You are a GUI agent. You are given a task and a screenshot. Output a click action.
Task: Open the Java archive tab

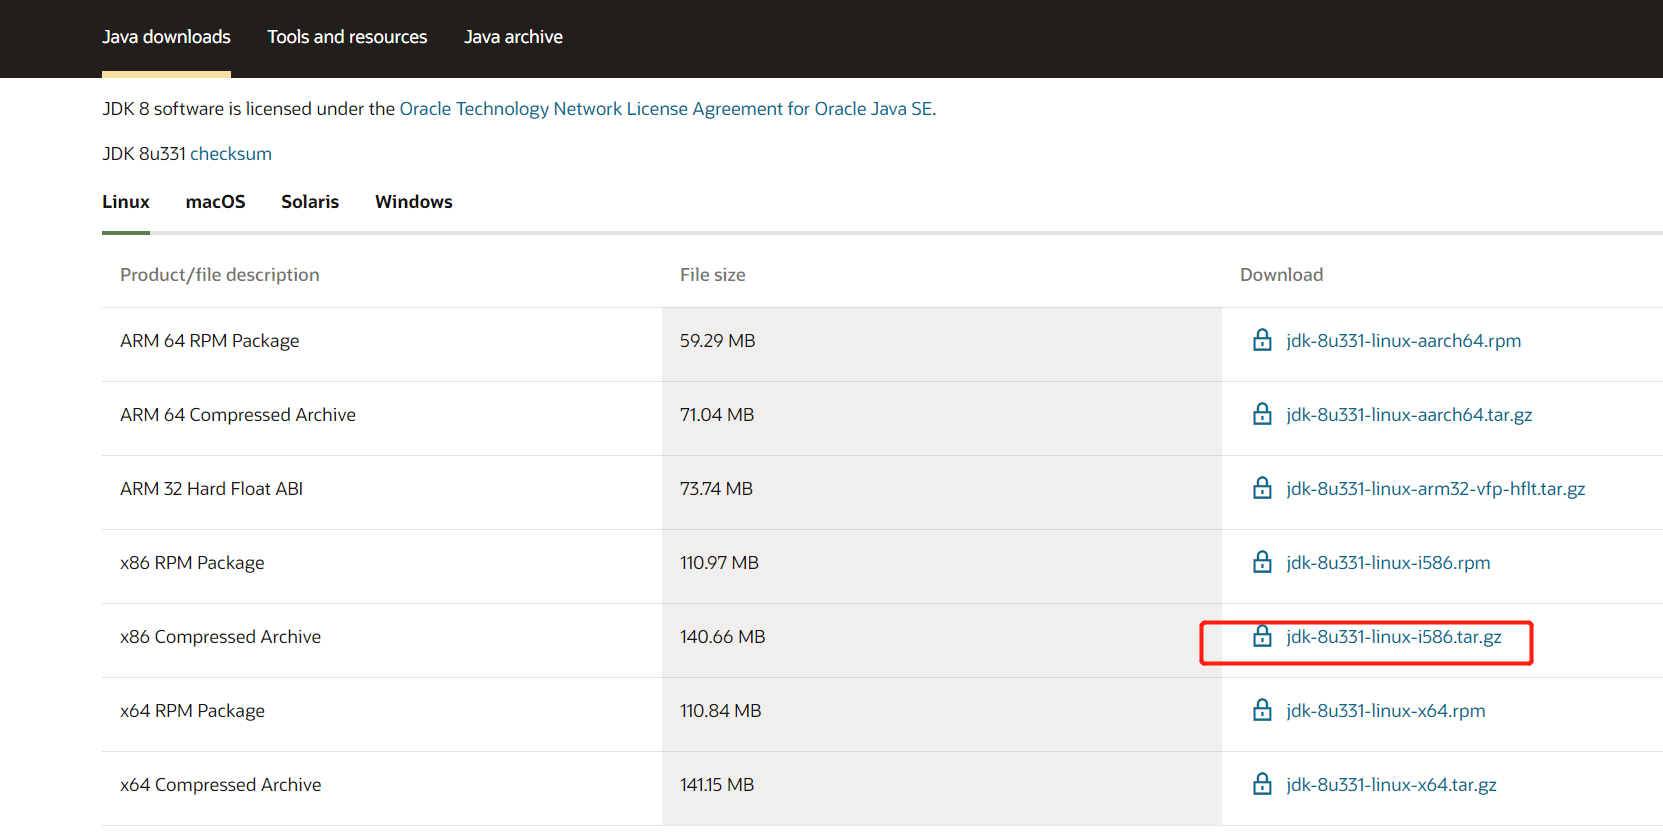pos(513,37)
